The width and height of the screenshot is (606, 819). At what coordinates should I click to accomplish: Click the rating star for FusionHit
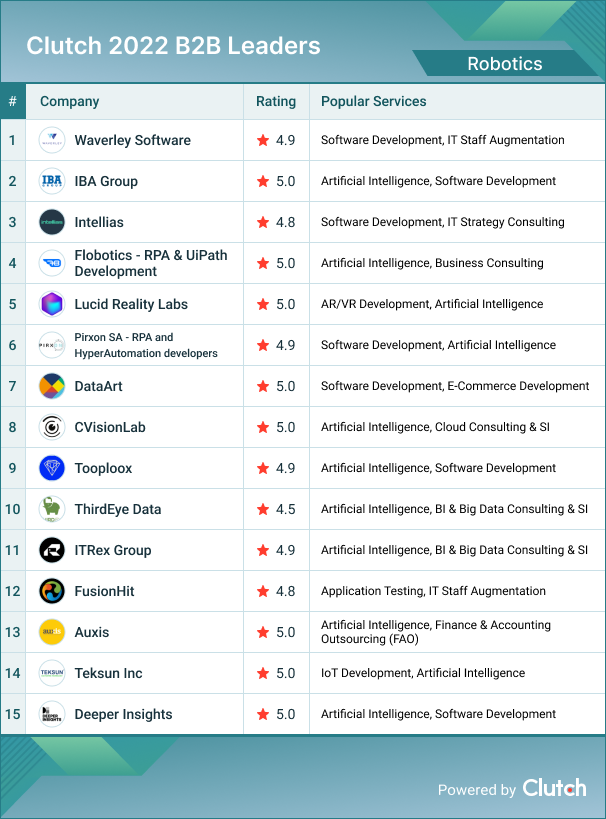263,591
